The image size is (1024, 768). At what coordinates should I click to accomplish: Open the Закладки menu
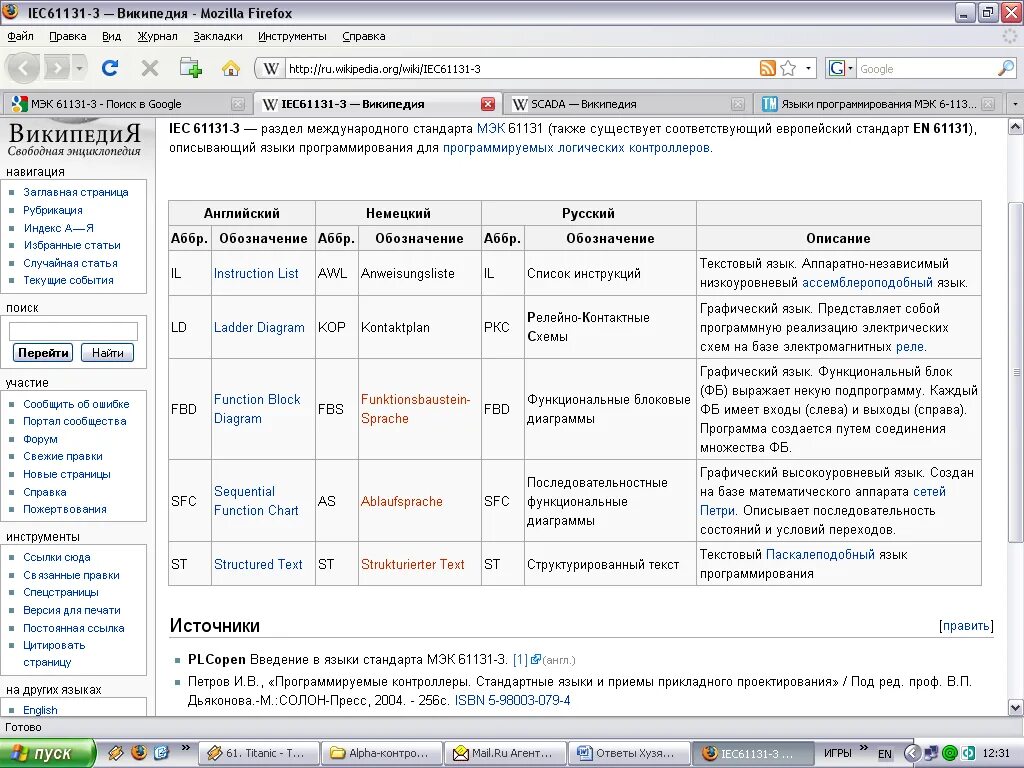(x=217, y=36)
